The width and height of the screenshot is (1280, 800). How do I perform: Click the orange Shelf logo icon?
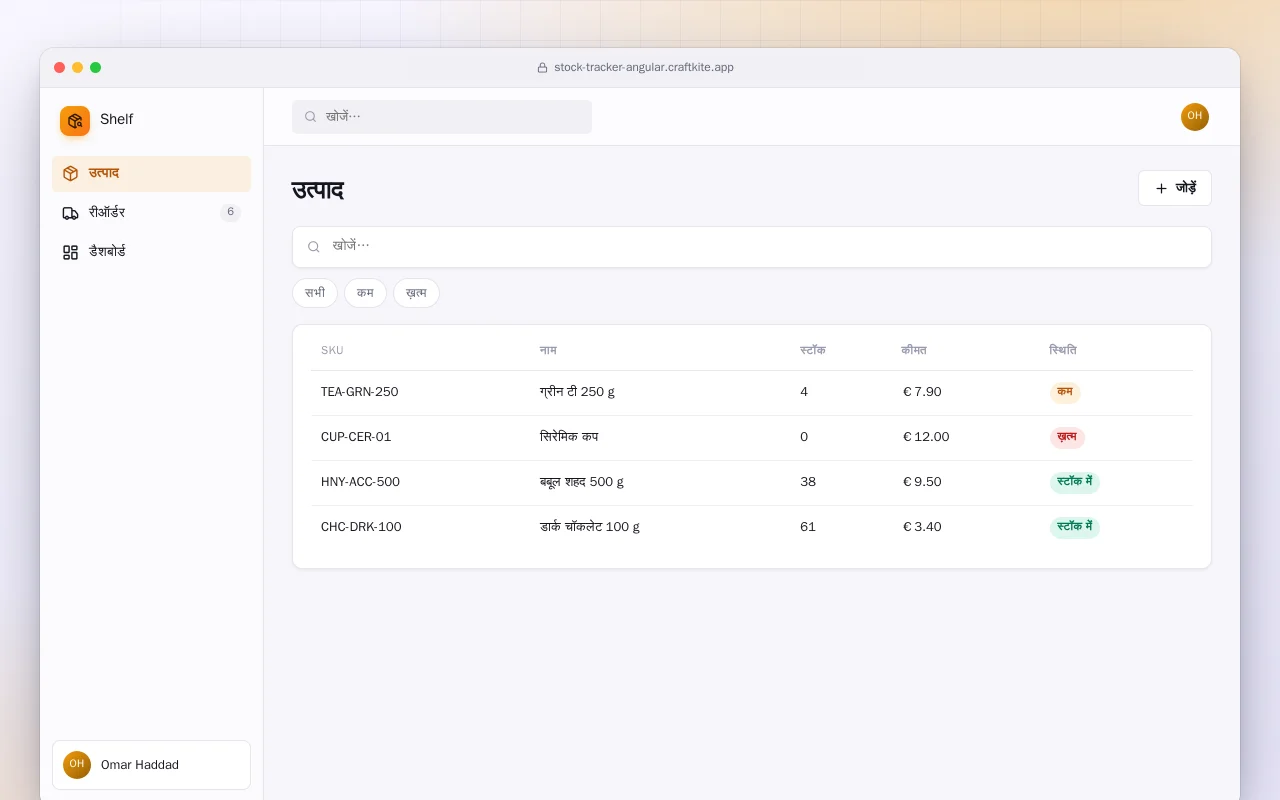point(75,121)
